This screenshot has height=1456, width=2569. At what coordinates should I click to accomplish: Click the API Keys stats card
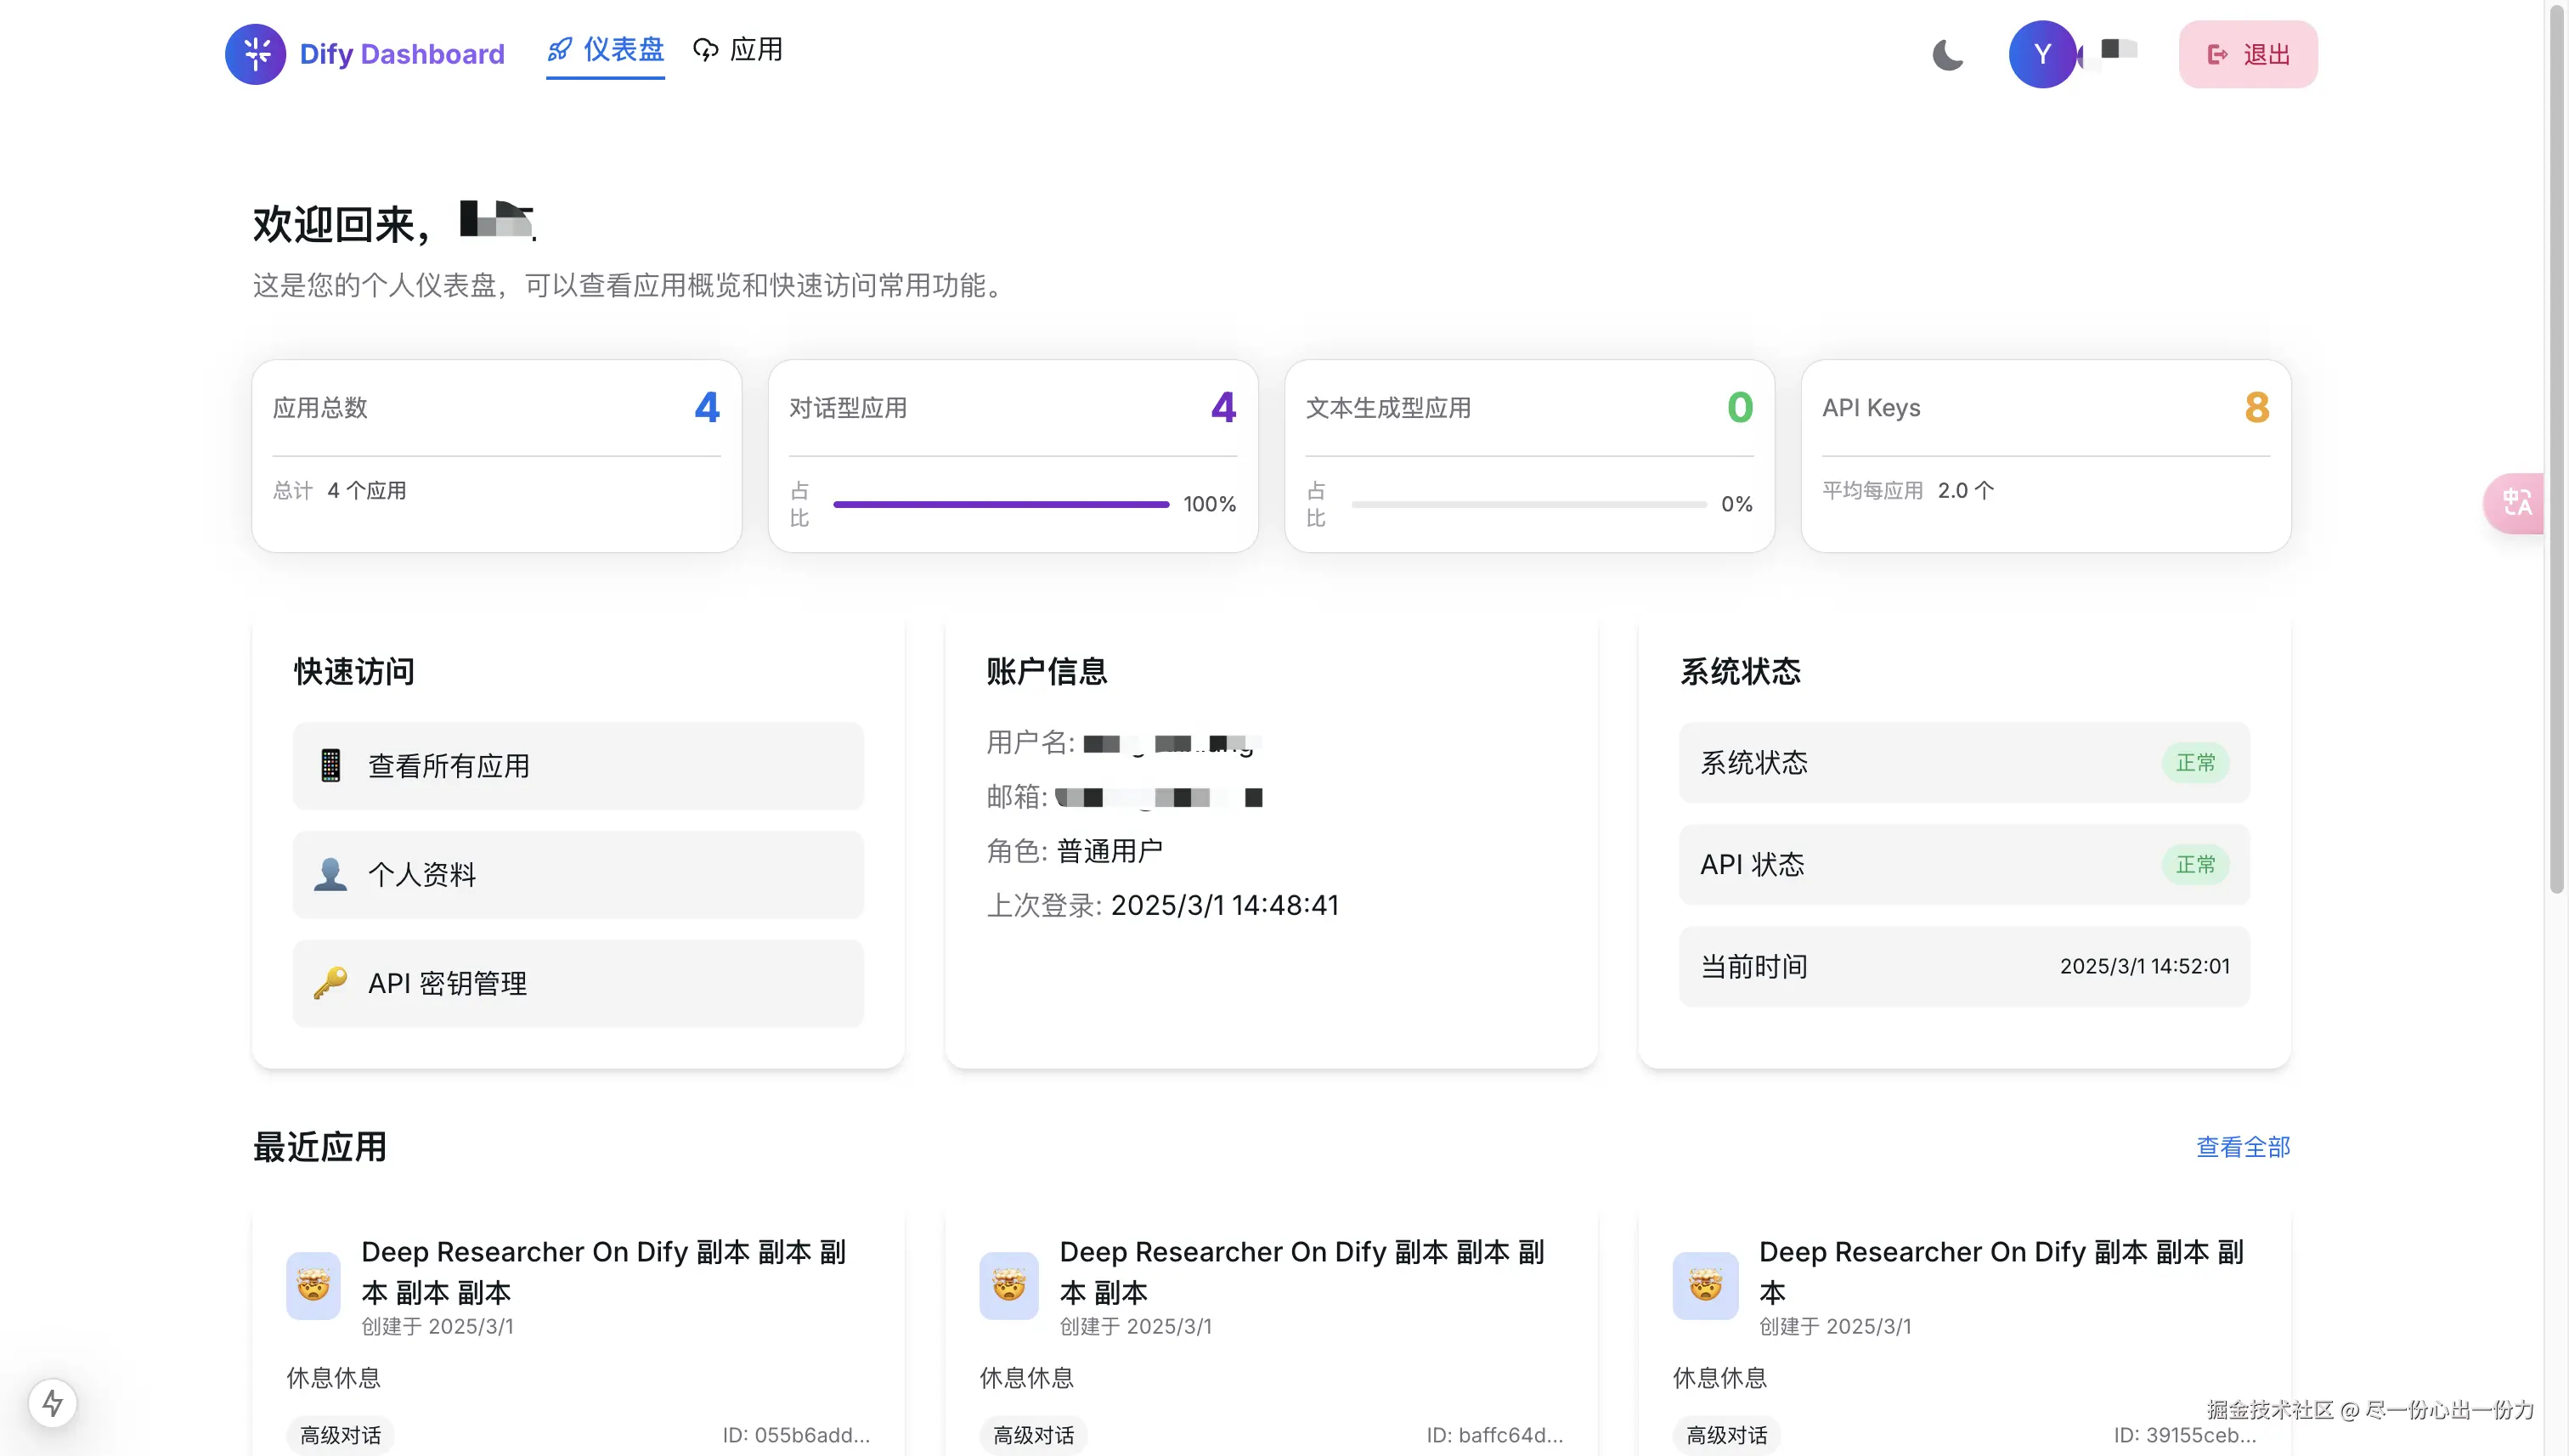click(2045, 456)
